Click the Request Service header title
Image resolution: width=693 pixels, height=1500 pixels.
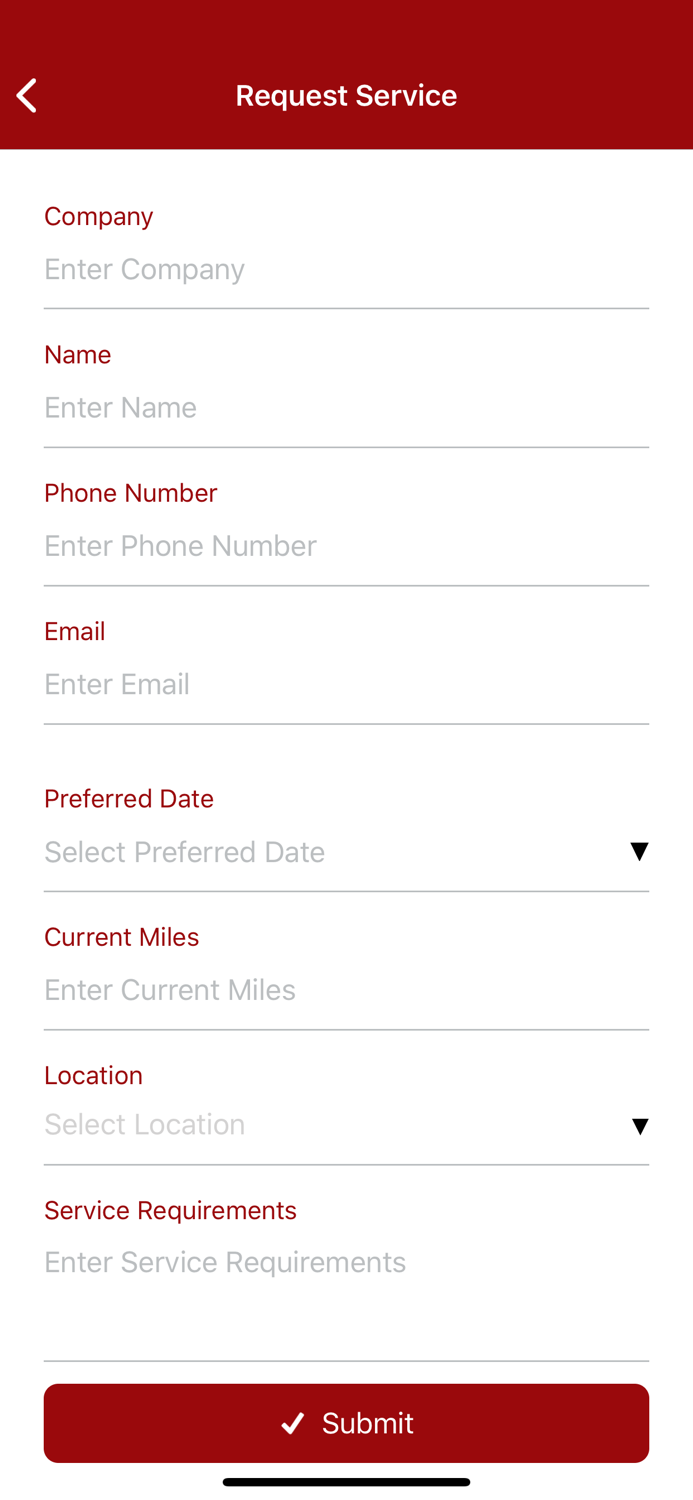coord(346,96)
